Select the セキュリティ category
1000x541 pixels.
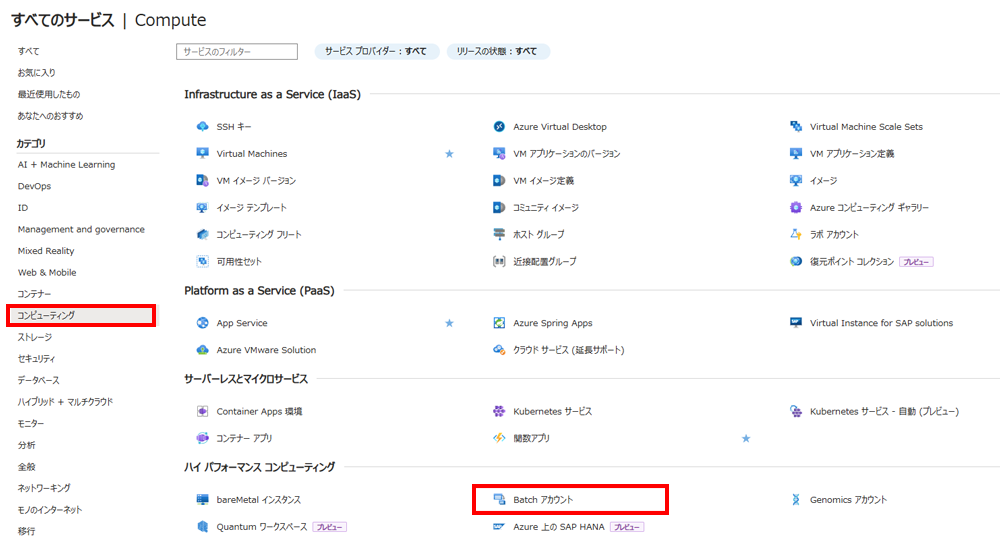click(x=36, y=359)
